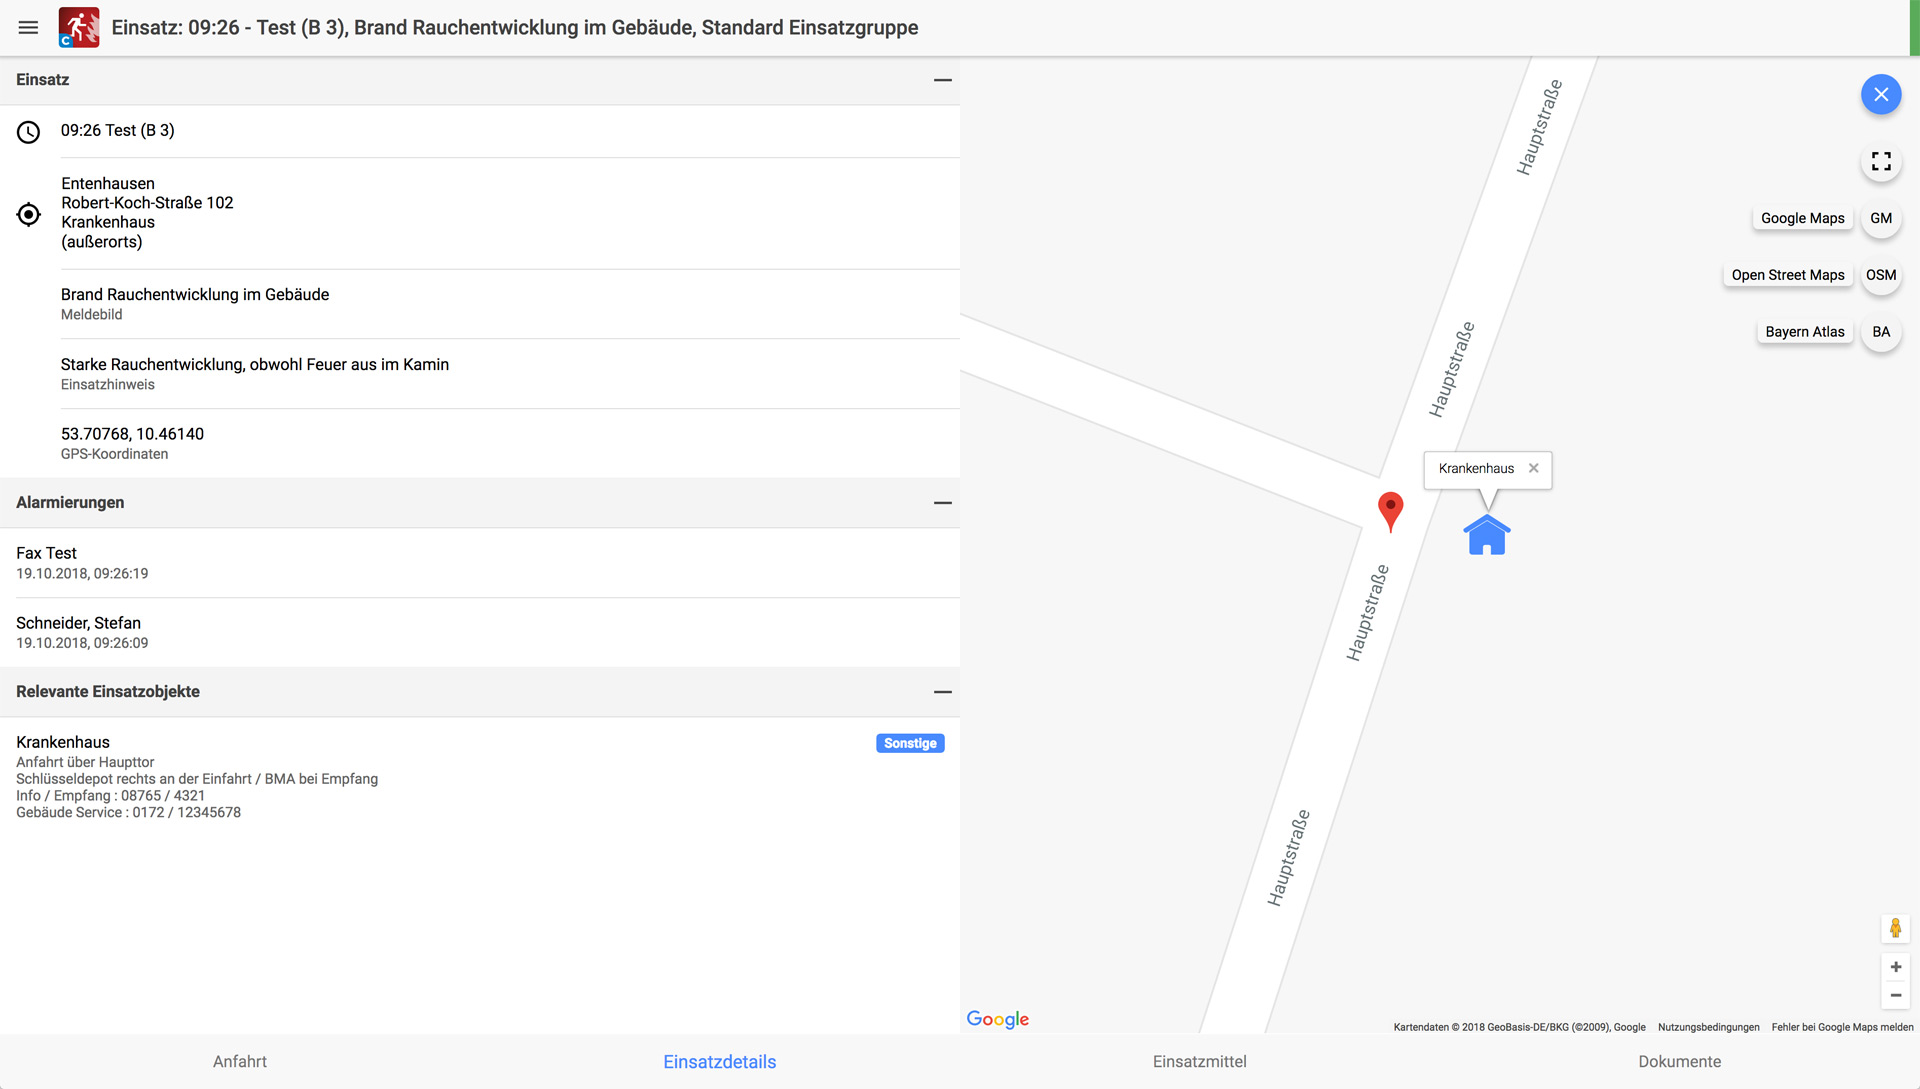Open the Dokumente tab

point(1679,1062)
